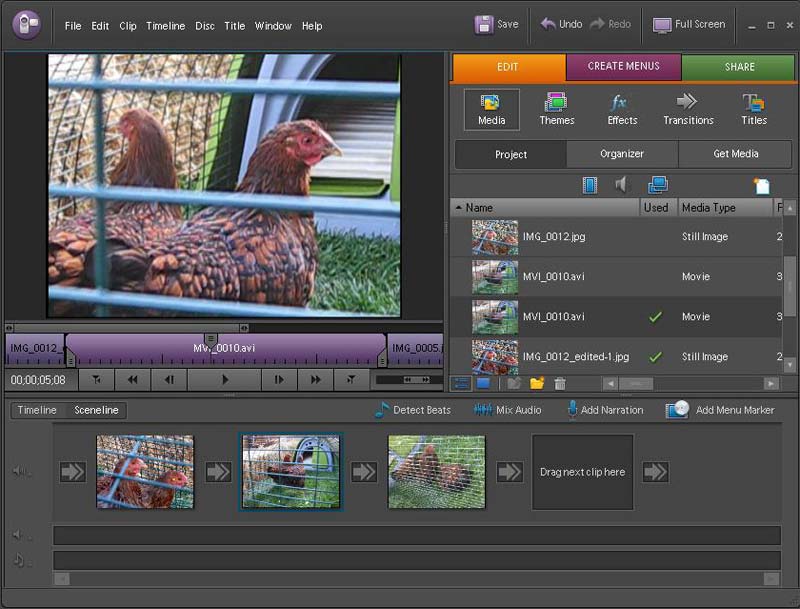This screenshot has width=800, height=609.
Task: Open the Effects panel
Action: [x=622, y=109]
